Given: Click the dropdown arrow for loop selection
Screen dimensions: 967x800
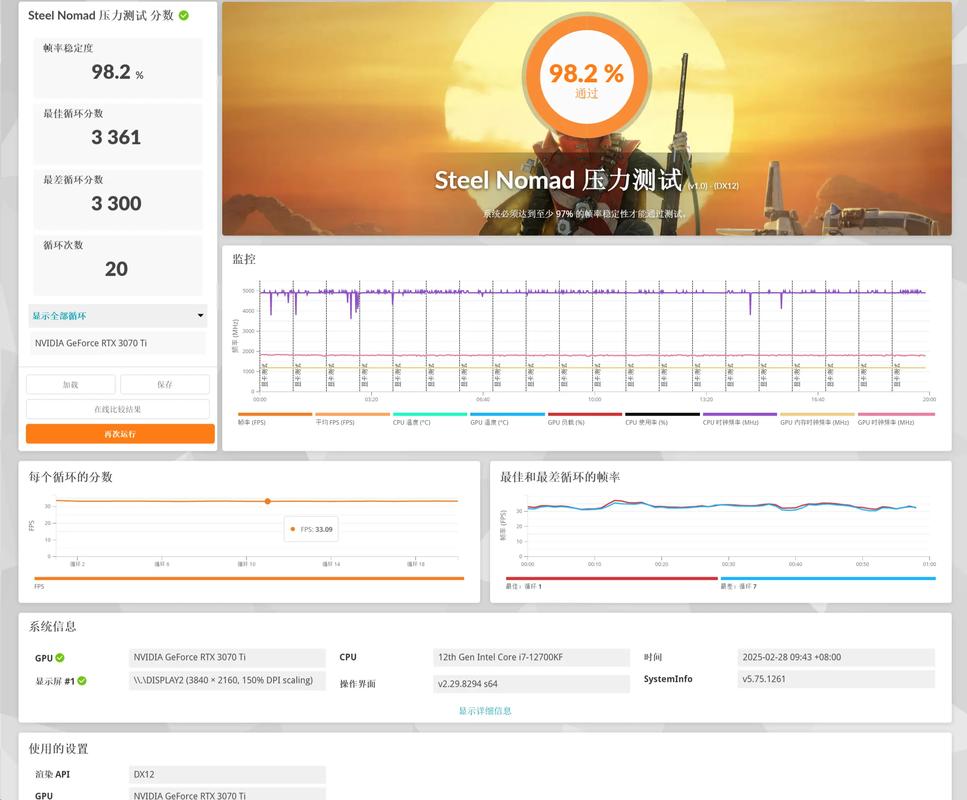Looking at the screenshot, I should (x=200, y=316).
